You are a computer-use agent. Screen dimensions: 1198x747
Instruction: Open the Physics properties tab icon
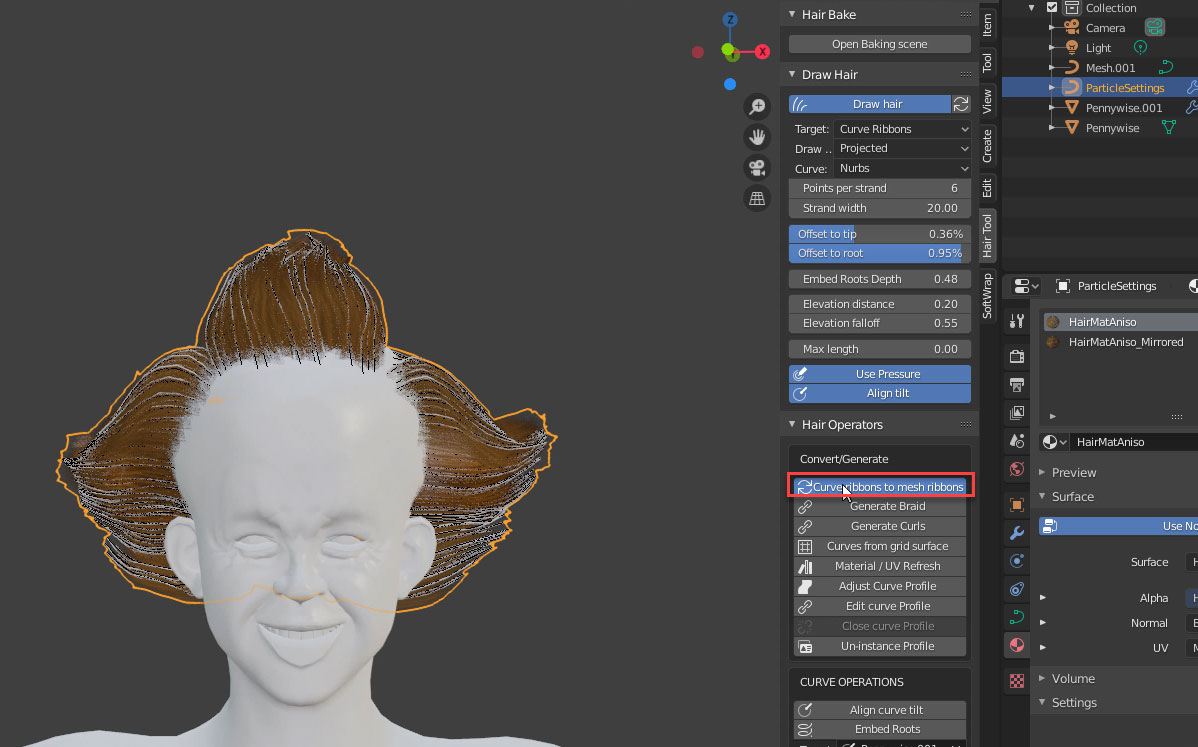[1017, 561]
